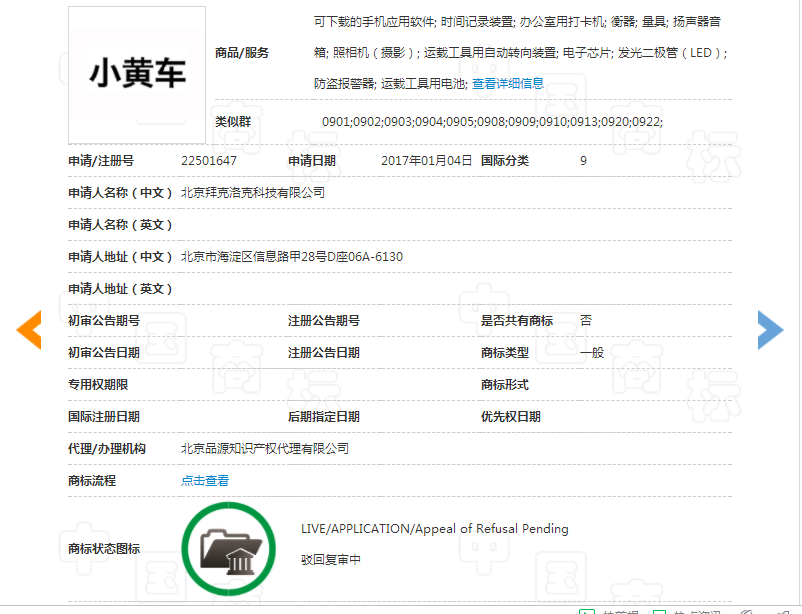Select international class value 9
802x614 pixels.
[583, 161]
